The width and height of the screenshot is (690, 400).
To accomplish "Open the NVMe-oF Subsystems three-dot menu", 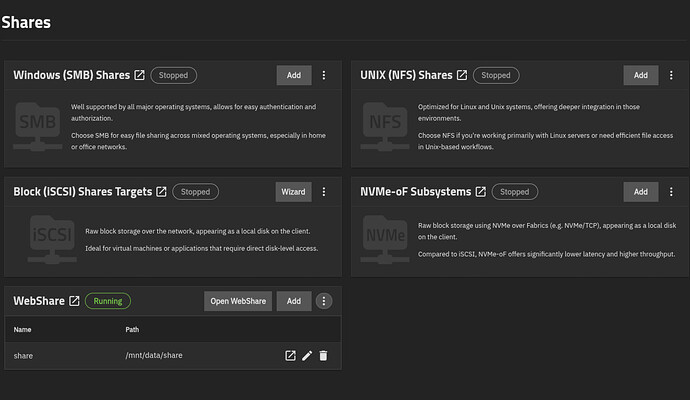I will pos(669,192).
